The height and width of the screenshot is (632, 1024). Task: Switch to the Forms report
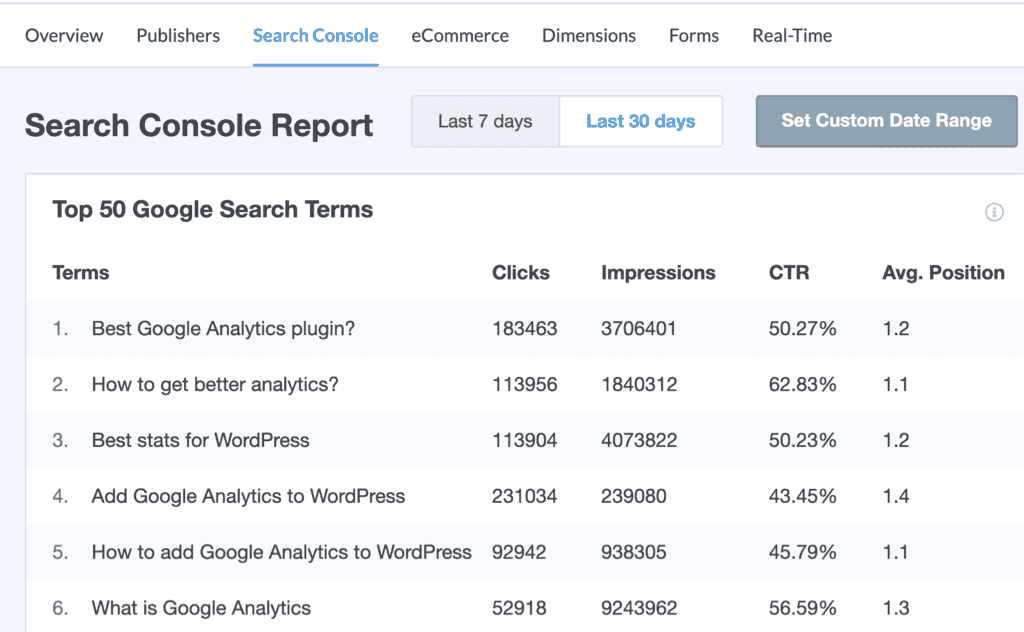pos(693,35)
